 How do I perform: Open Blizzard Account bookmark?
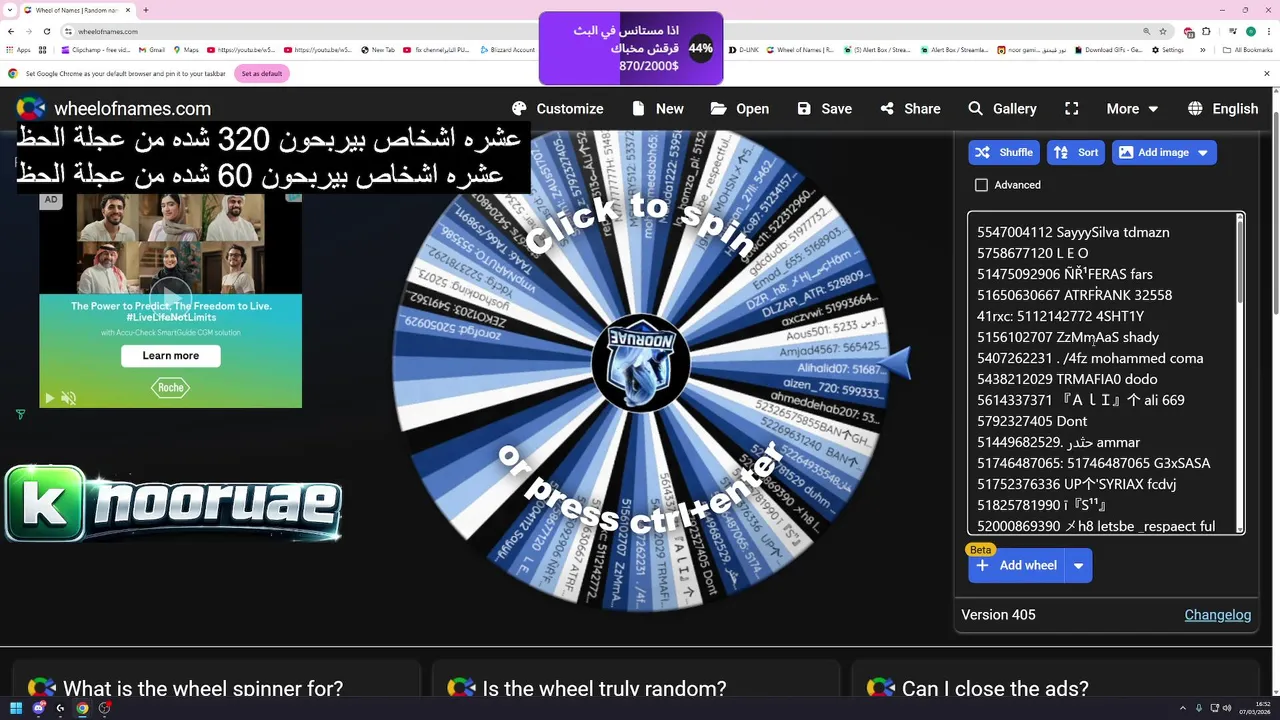coord(507,50)
